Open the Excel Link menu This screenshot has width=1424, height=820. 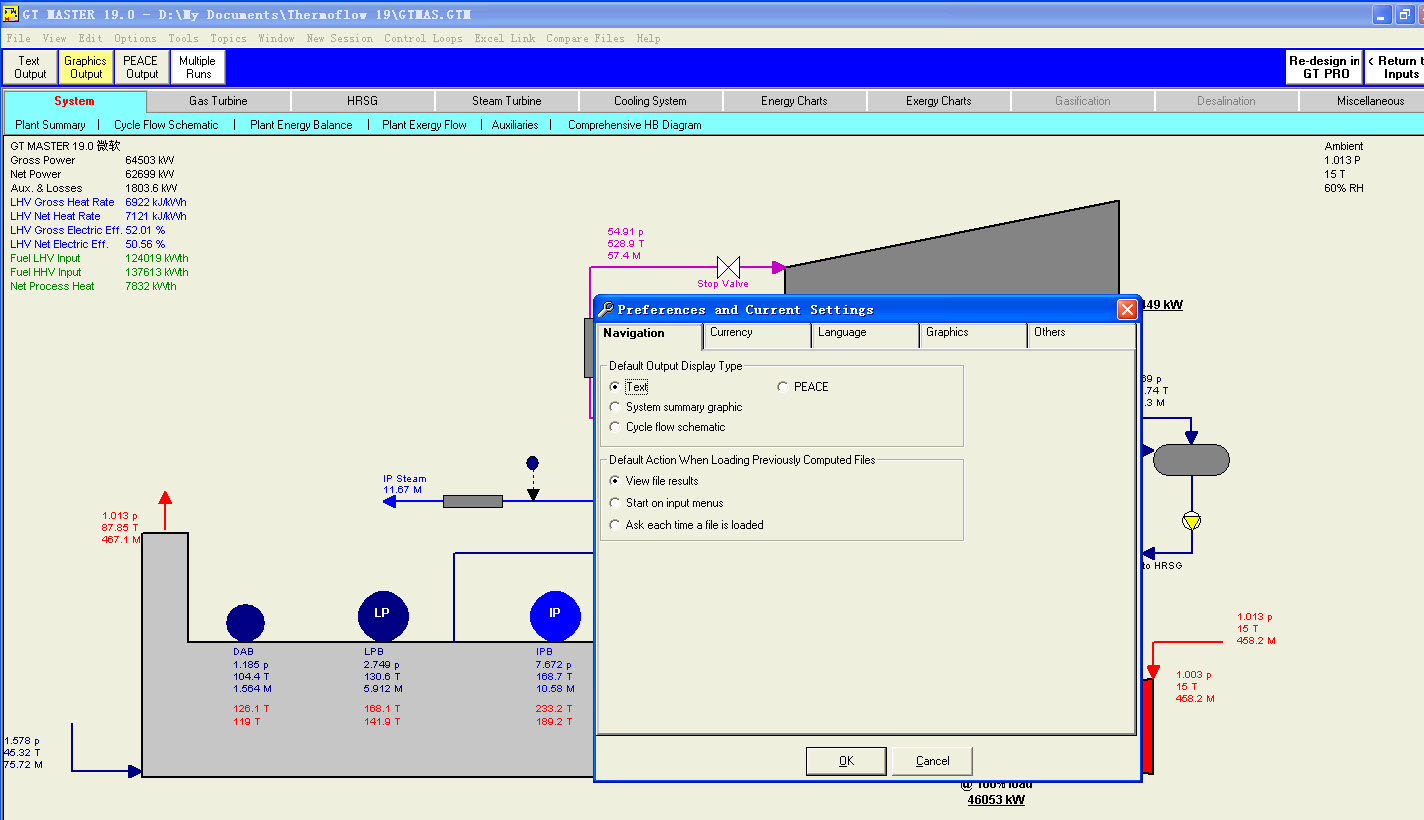pyautogui.click(x=504, y=38)
